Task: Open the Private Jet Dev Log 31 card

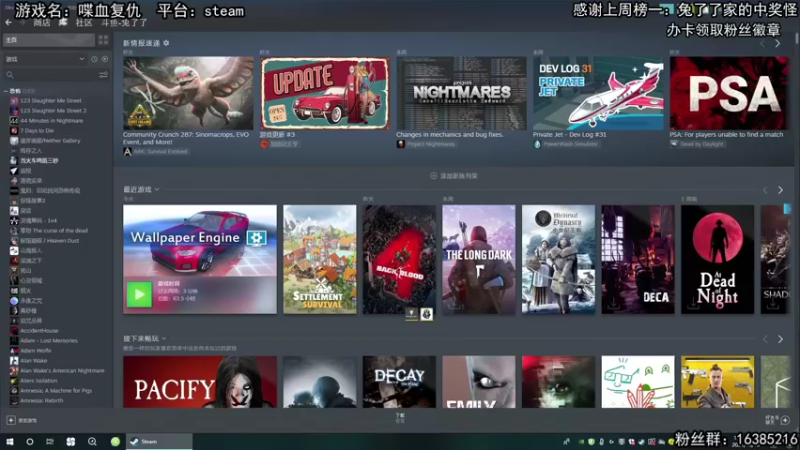Action: pos(598,93)
